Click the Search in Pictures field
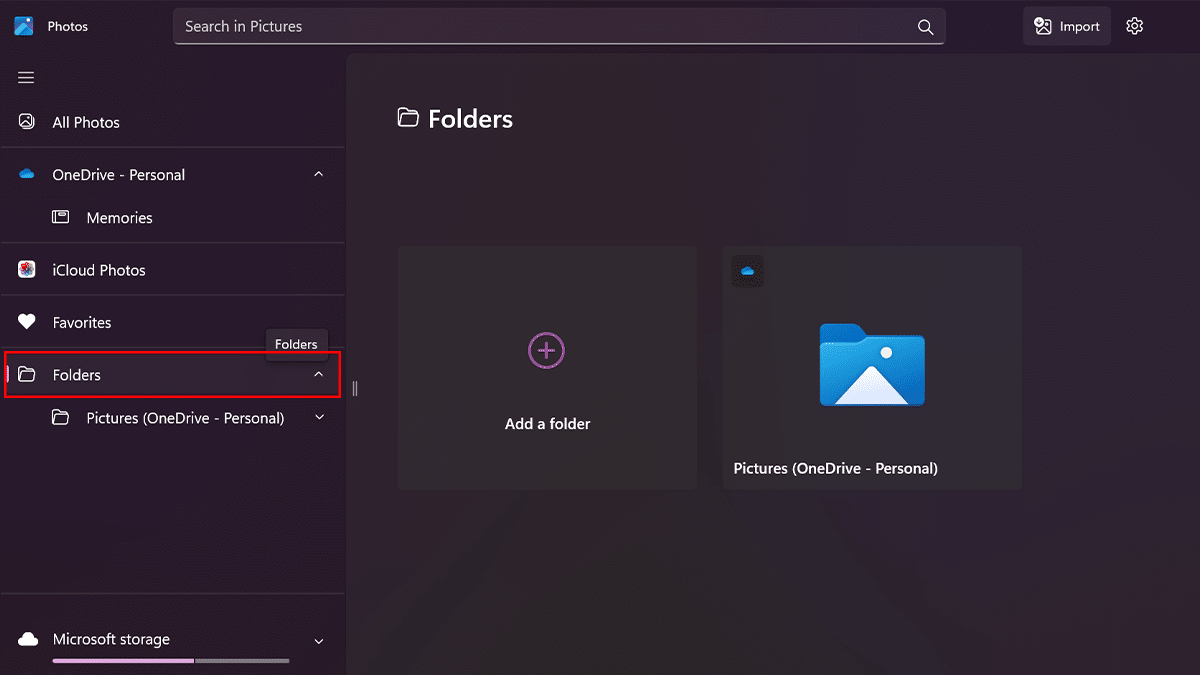Image resolution: width=1200 pixels, height=675 pixels. coord(540,27)
